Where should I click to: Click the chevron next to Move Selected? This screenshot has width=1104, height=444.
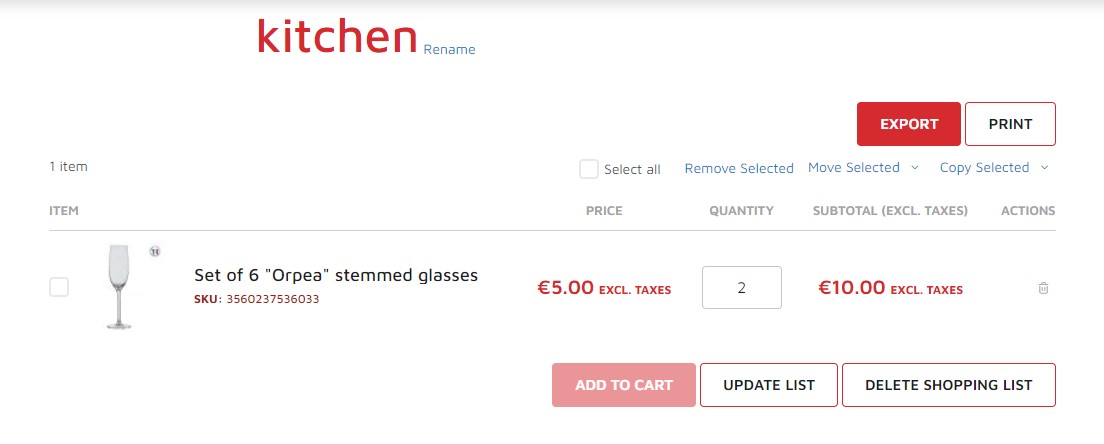click(x=915, y=167)
